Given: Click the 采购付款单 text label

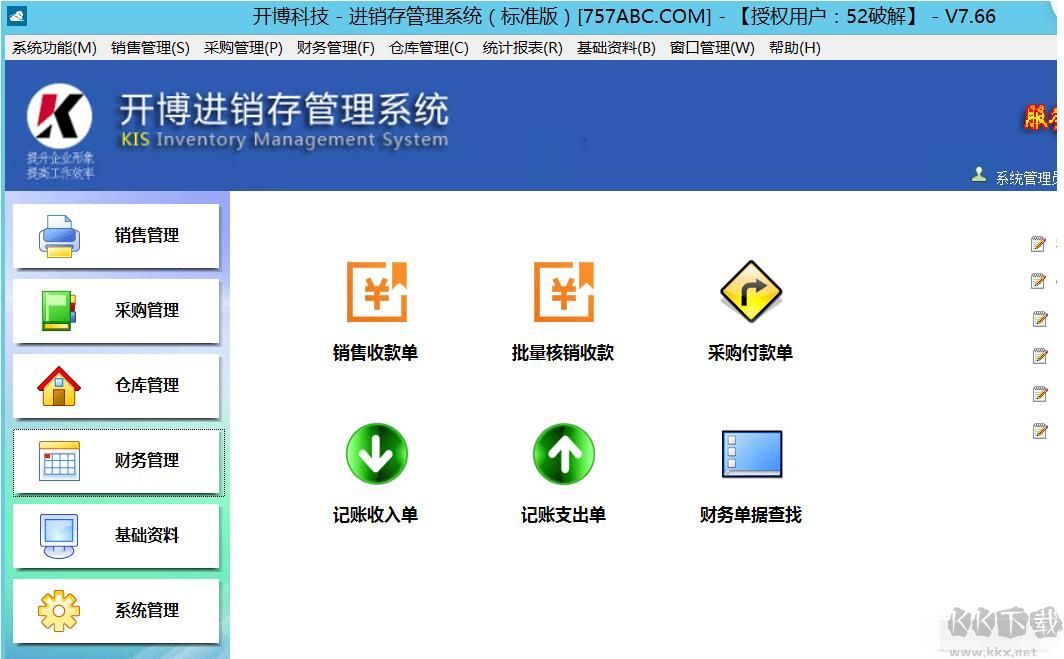Looking at the screenshot, I should [x=750, y=353].
